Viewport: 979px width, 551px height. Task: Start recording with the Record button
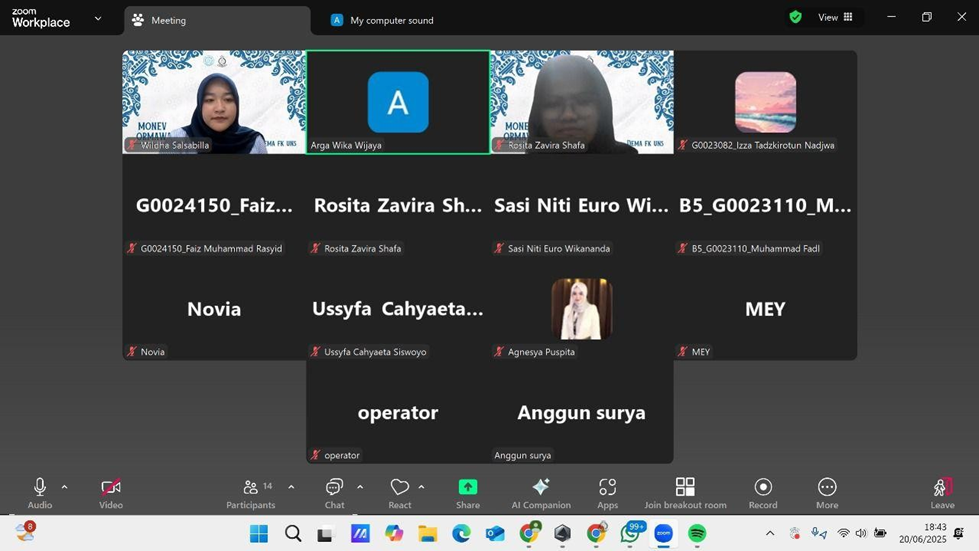(763, 491)
